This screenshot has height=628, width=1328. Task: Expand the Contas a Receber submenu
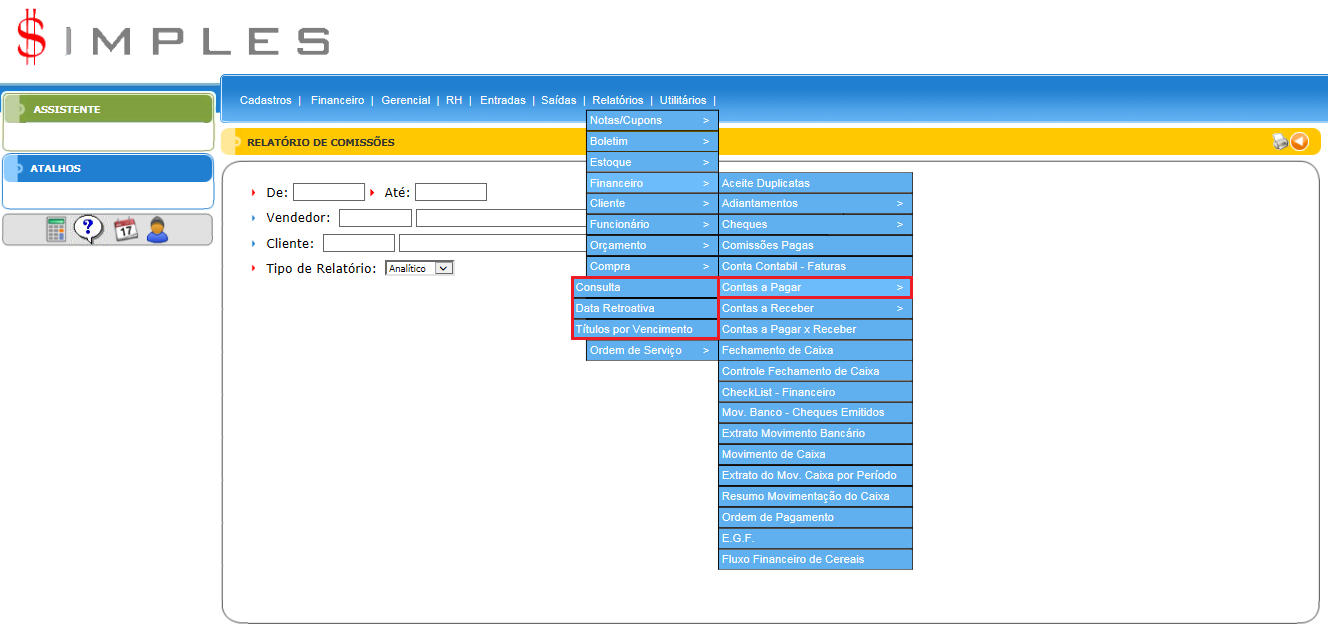pos(814,308)
